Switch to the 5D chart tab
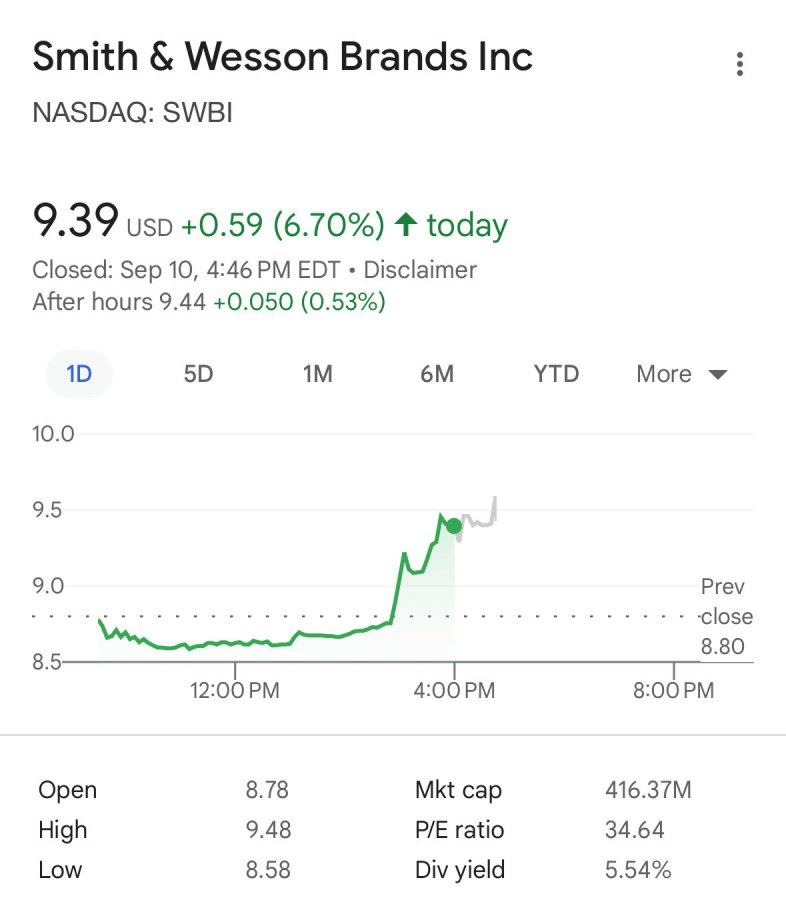786x900 pixels. click(199, 374)
